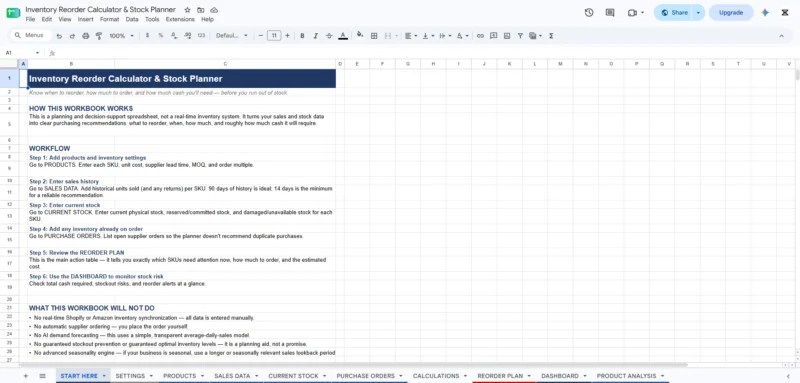This screenshot has width=800, height=383.
Task: Open the zoom level dropdown
Action: click(121, 36)
